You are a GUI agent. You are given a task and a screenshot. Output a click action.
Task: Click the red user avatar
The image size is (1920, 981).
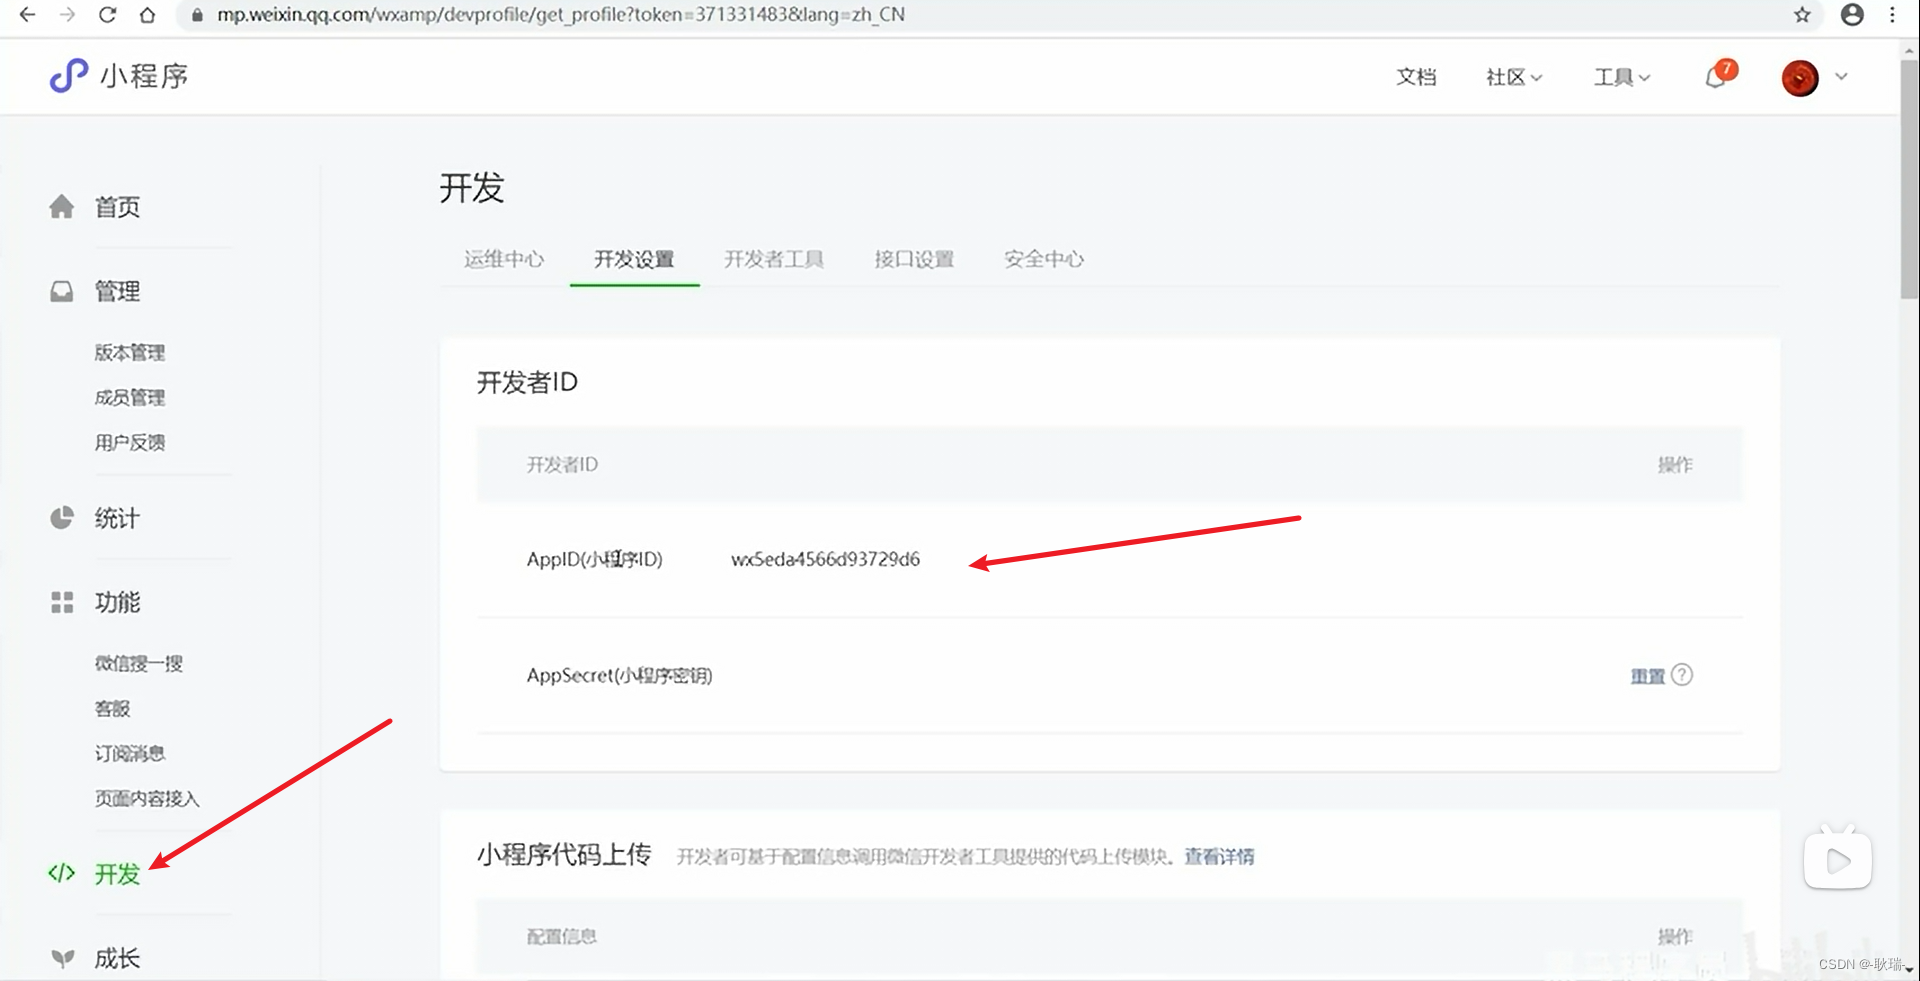[1800, 78]
